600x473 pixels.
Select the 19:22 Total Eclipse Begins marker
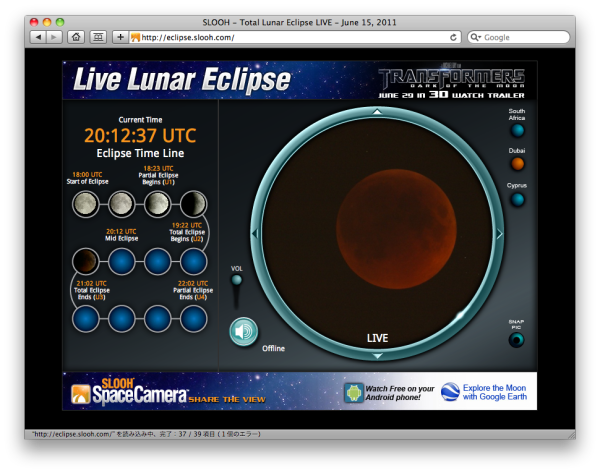pos(193,261)
